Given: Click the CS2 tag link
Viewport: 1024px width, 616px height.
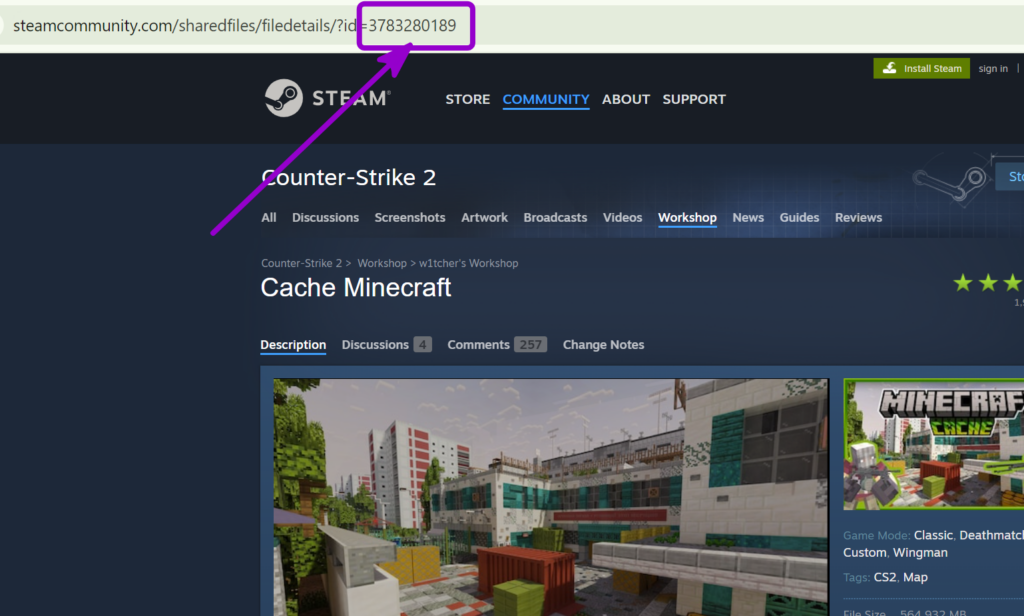Looking at the screenshot, I should [885, 577].
